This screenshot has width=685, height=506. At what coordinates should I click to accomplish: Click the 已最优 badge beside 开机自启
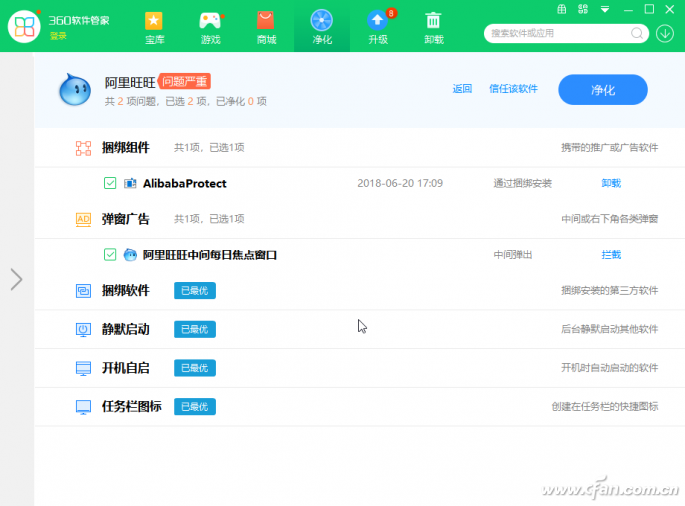195,368
